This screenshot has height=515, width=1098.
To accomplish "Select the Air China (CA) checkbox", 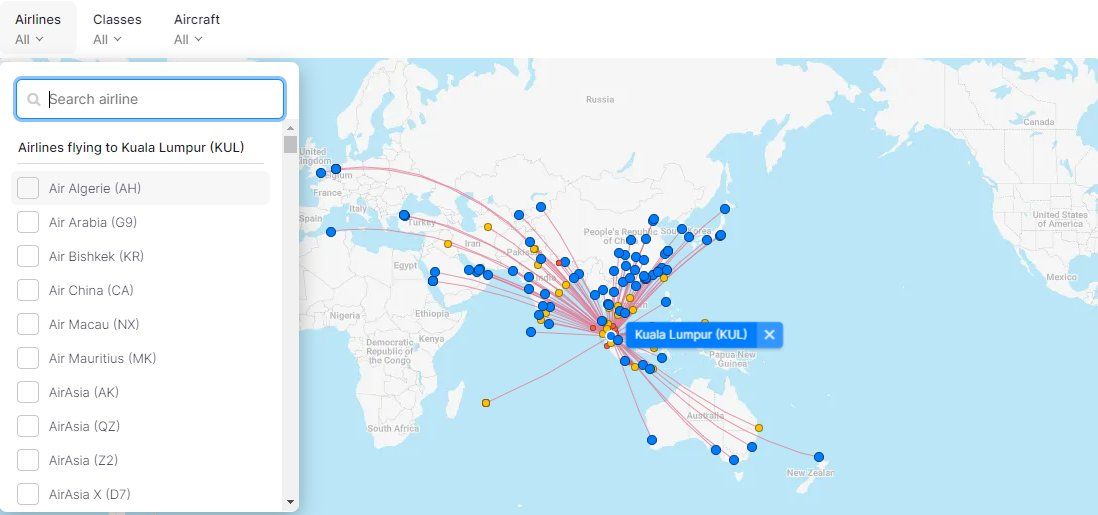I will pos(29,290).
